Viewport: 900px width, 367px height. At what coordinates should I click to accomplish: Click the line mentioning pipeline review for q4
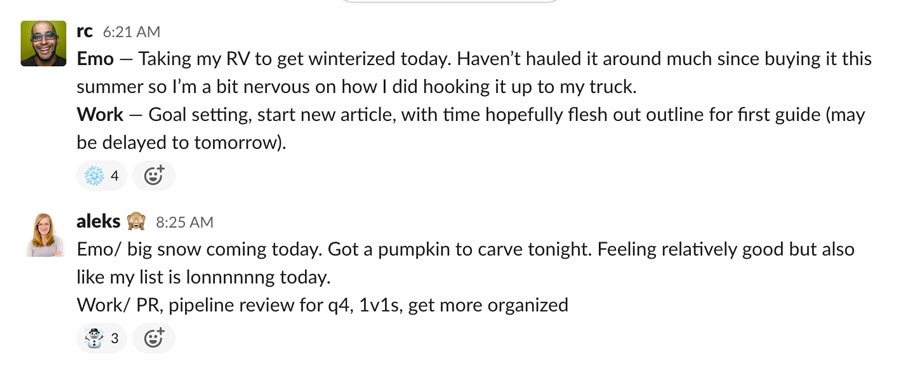[323, 305]
